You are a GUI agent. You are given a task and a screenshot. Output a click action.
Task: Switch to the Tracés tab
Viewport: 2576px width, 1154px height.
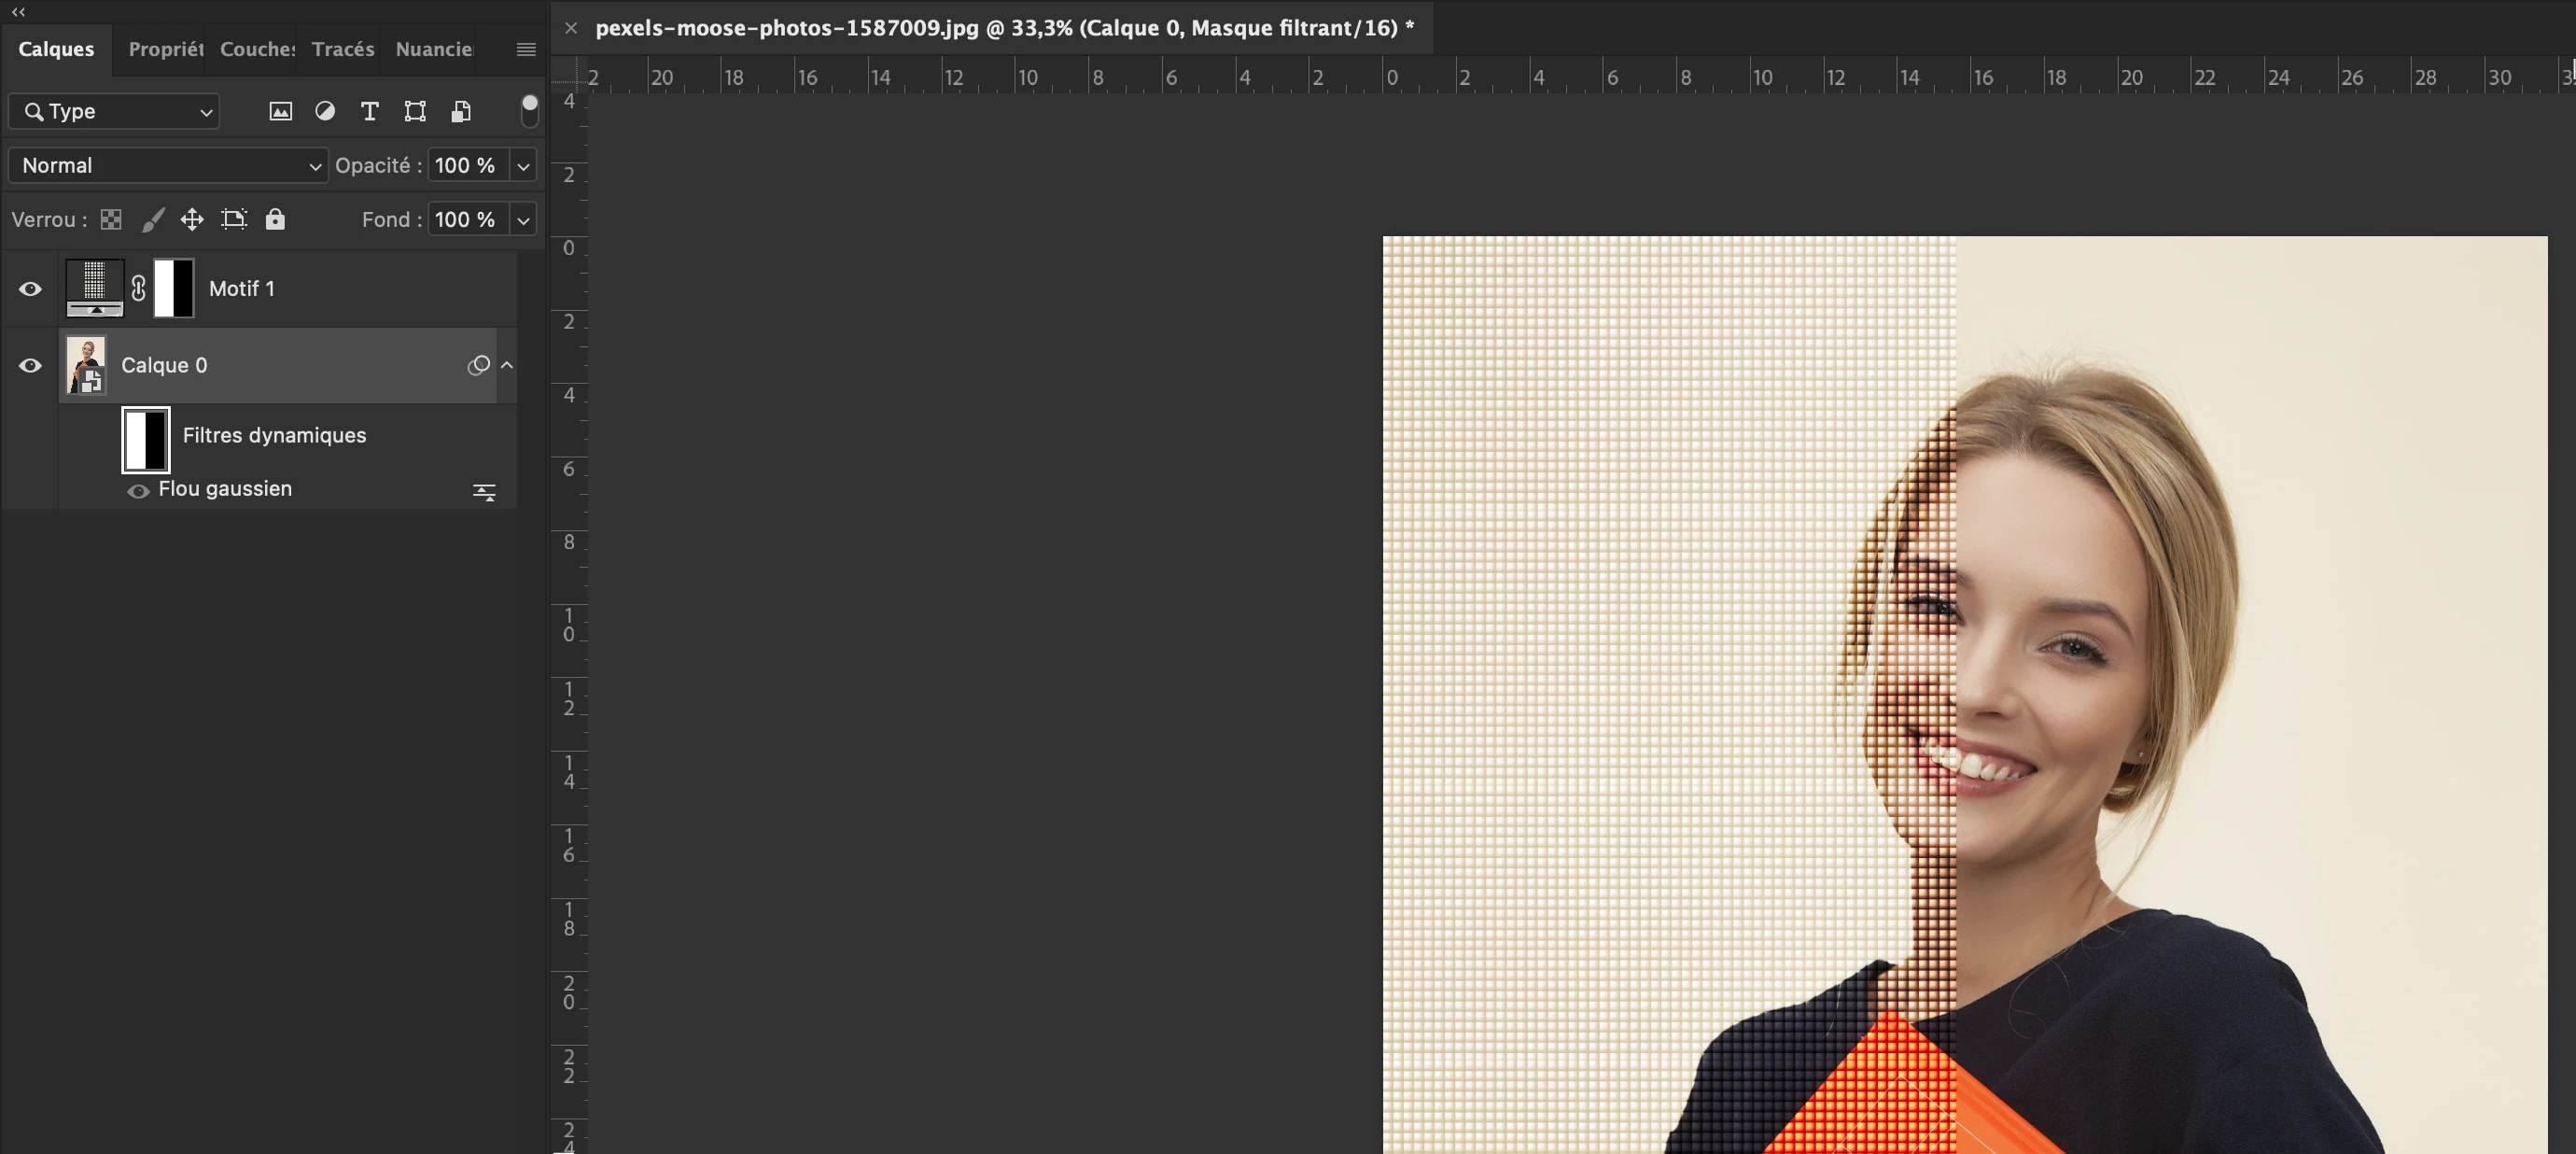(342, 49)
